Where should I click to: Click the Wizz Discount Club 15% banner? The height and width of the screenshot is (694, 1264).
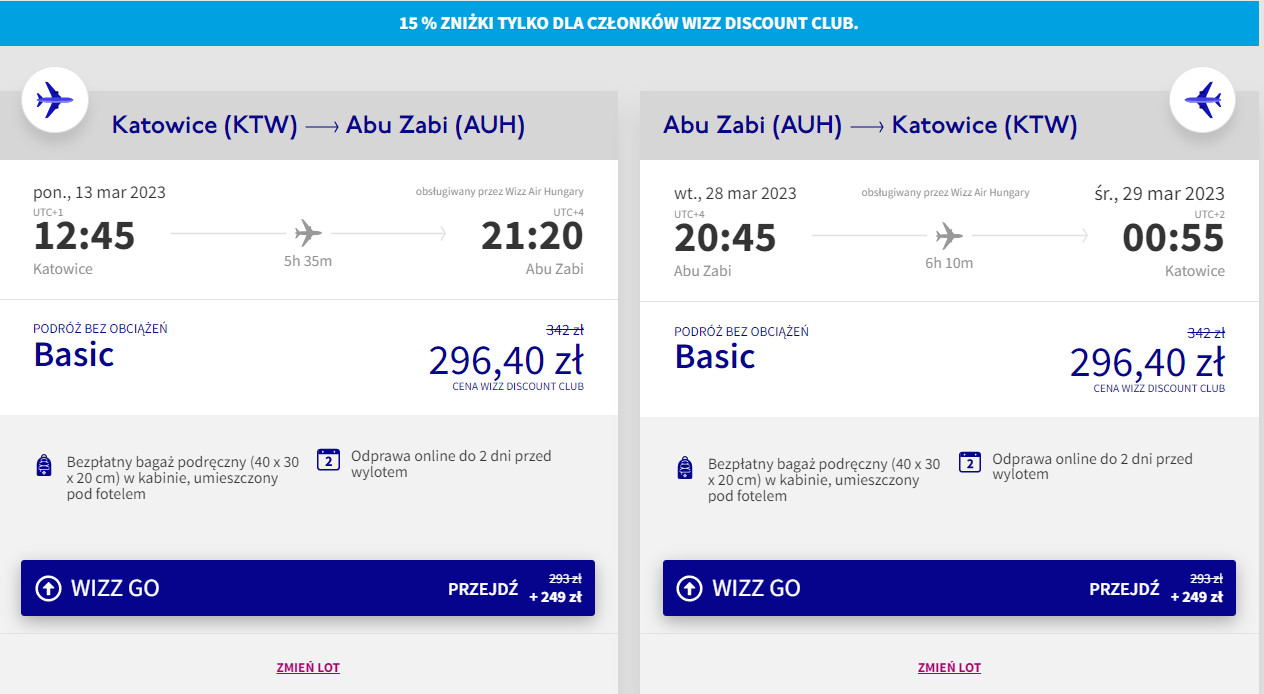click(x=629, y=23)
